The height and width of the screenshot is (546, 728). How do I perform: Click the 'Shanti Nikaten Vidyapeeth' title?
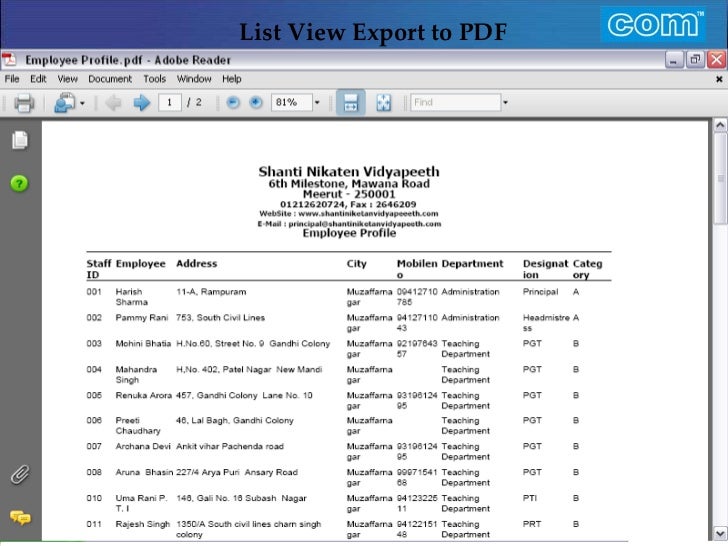(x=349, y=171)
